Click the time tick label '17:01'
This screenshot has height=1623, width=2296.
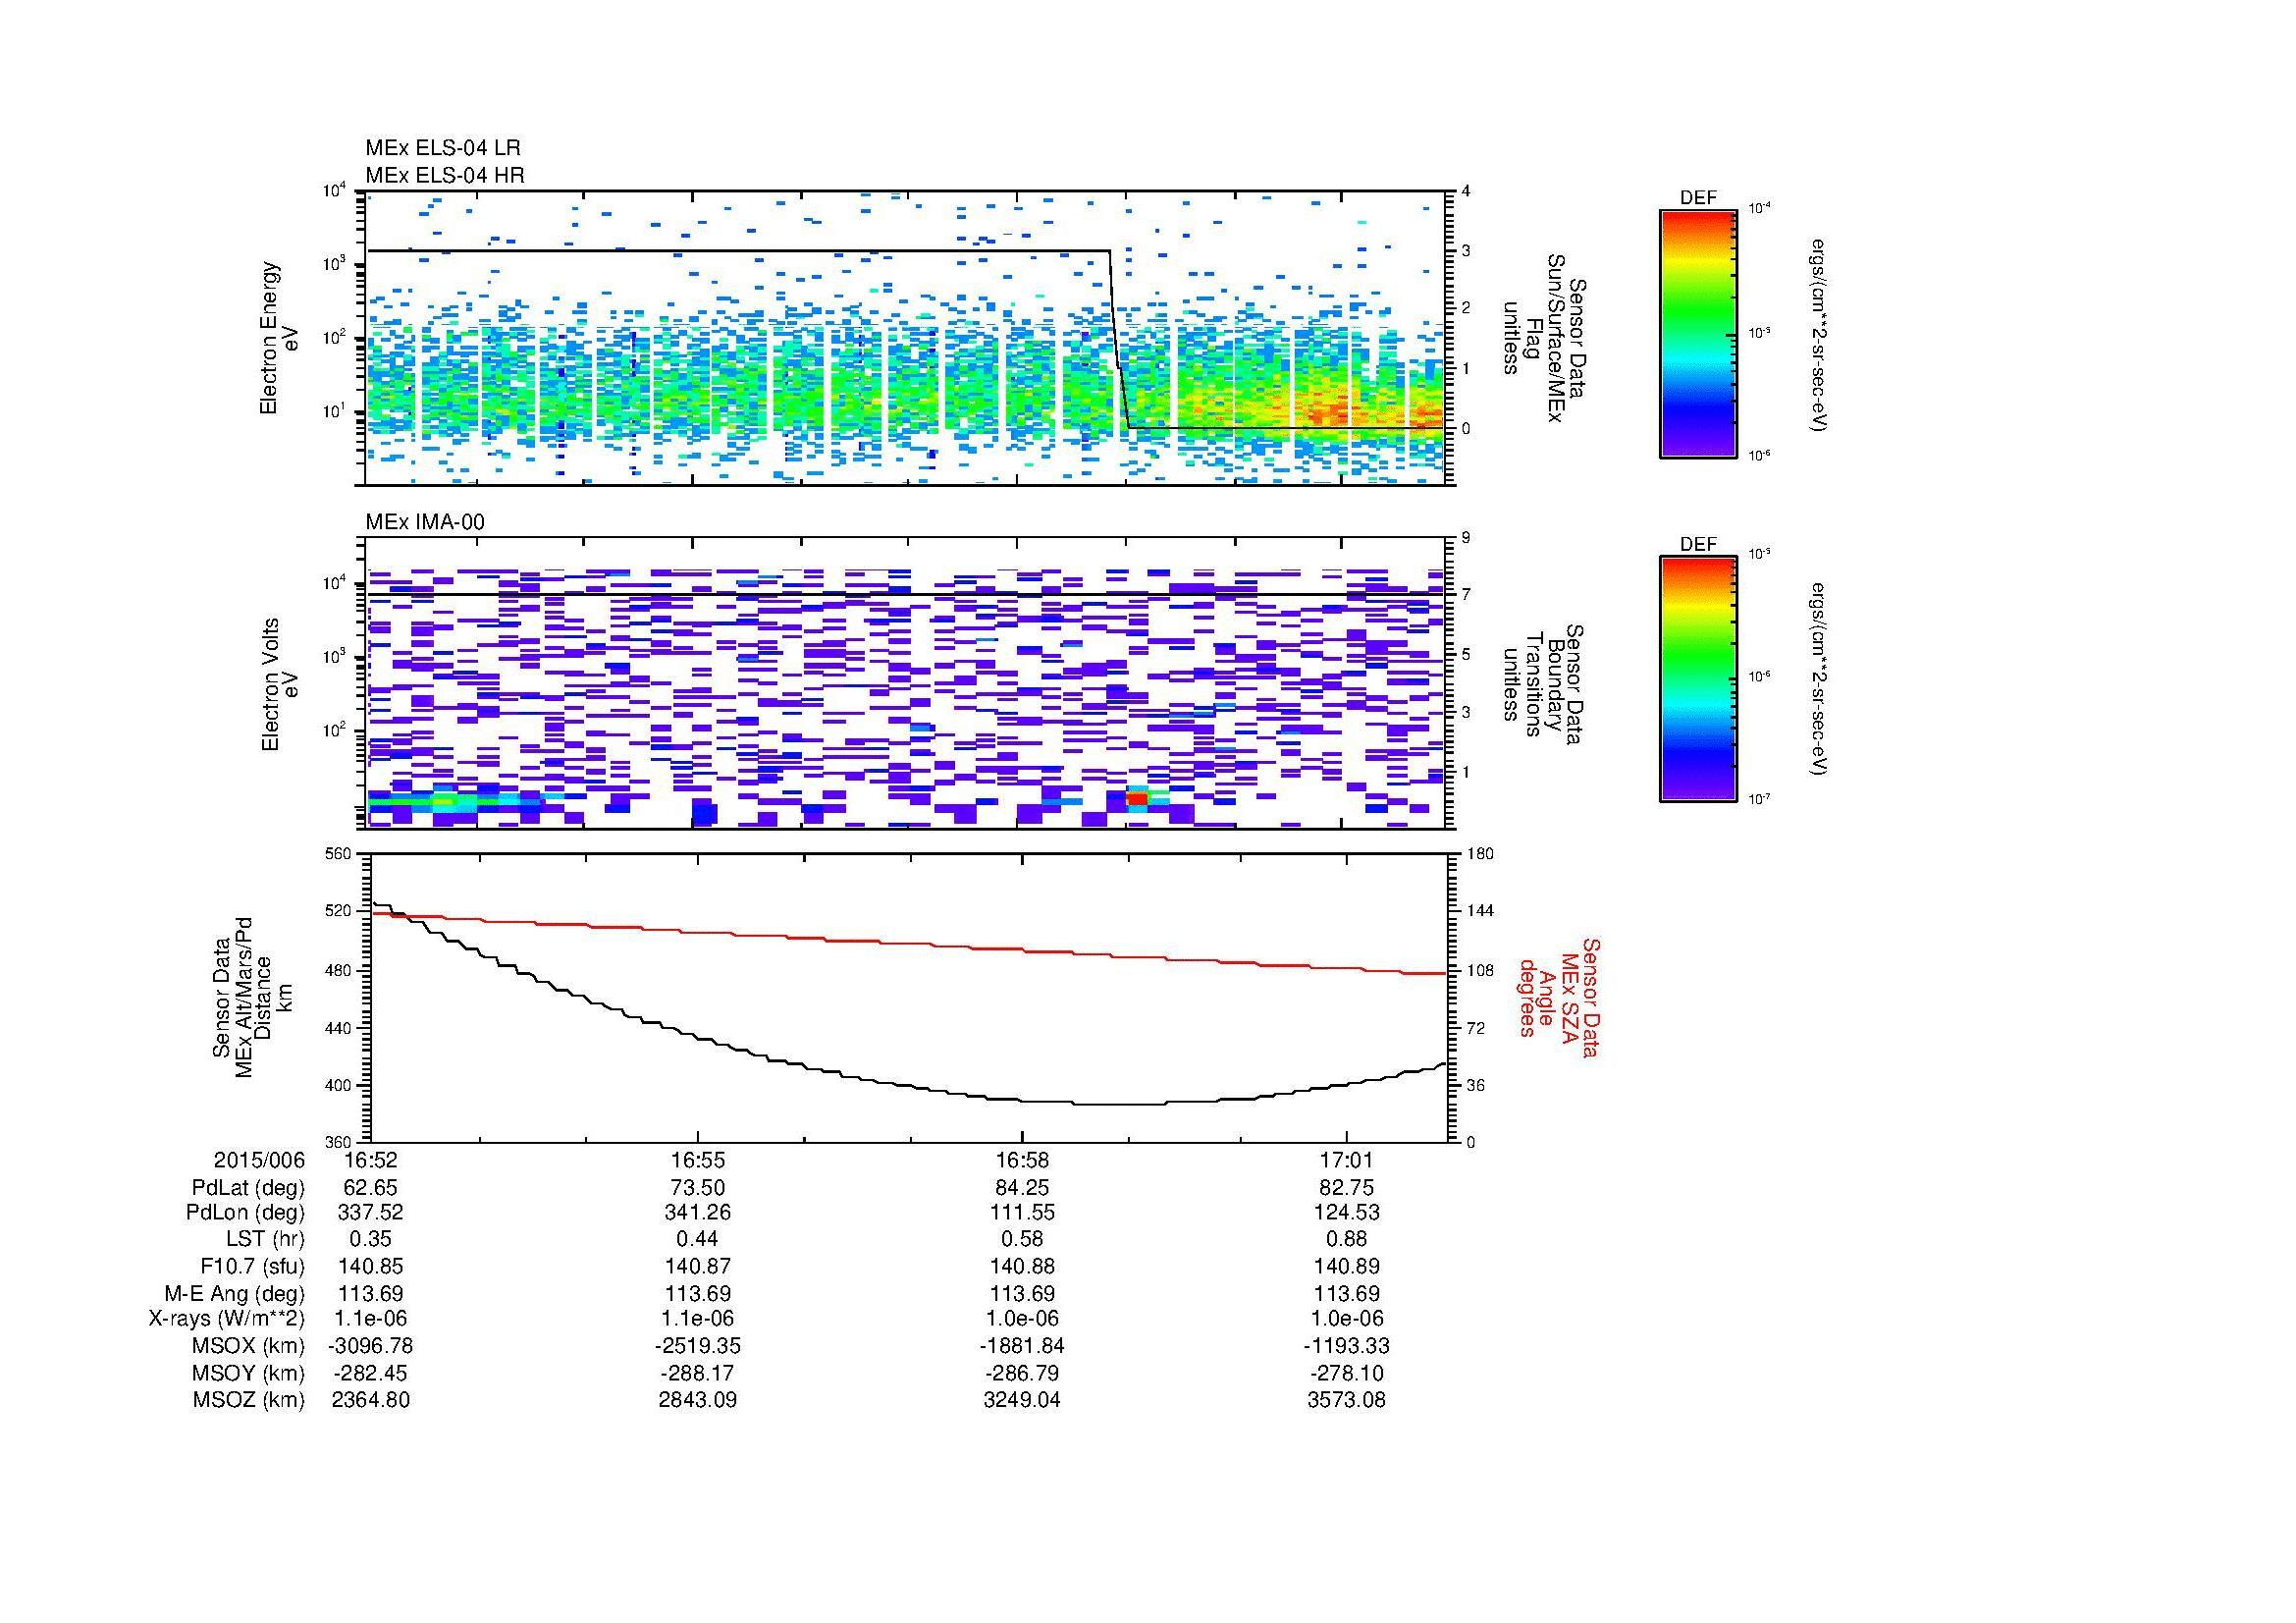click(1347, 1160)
